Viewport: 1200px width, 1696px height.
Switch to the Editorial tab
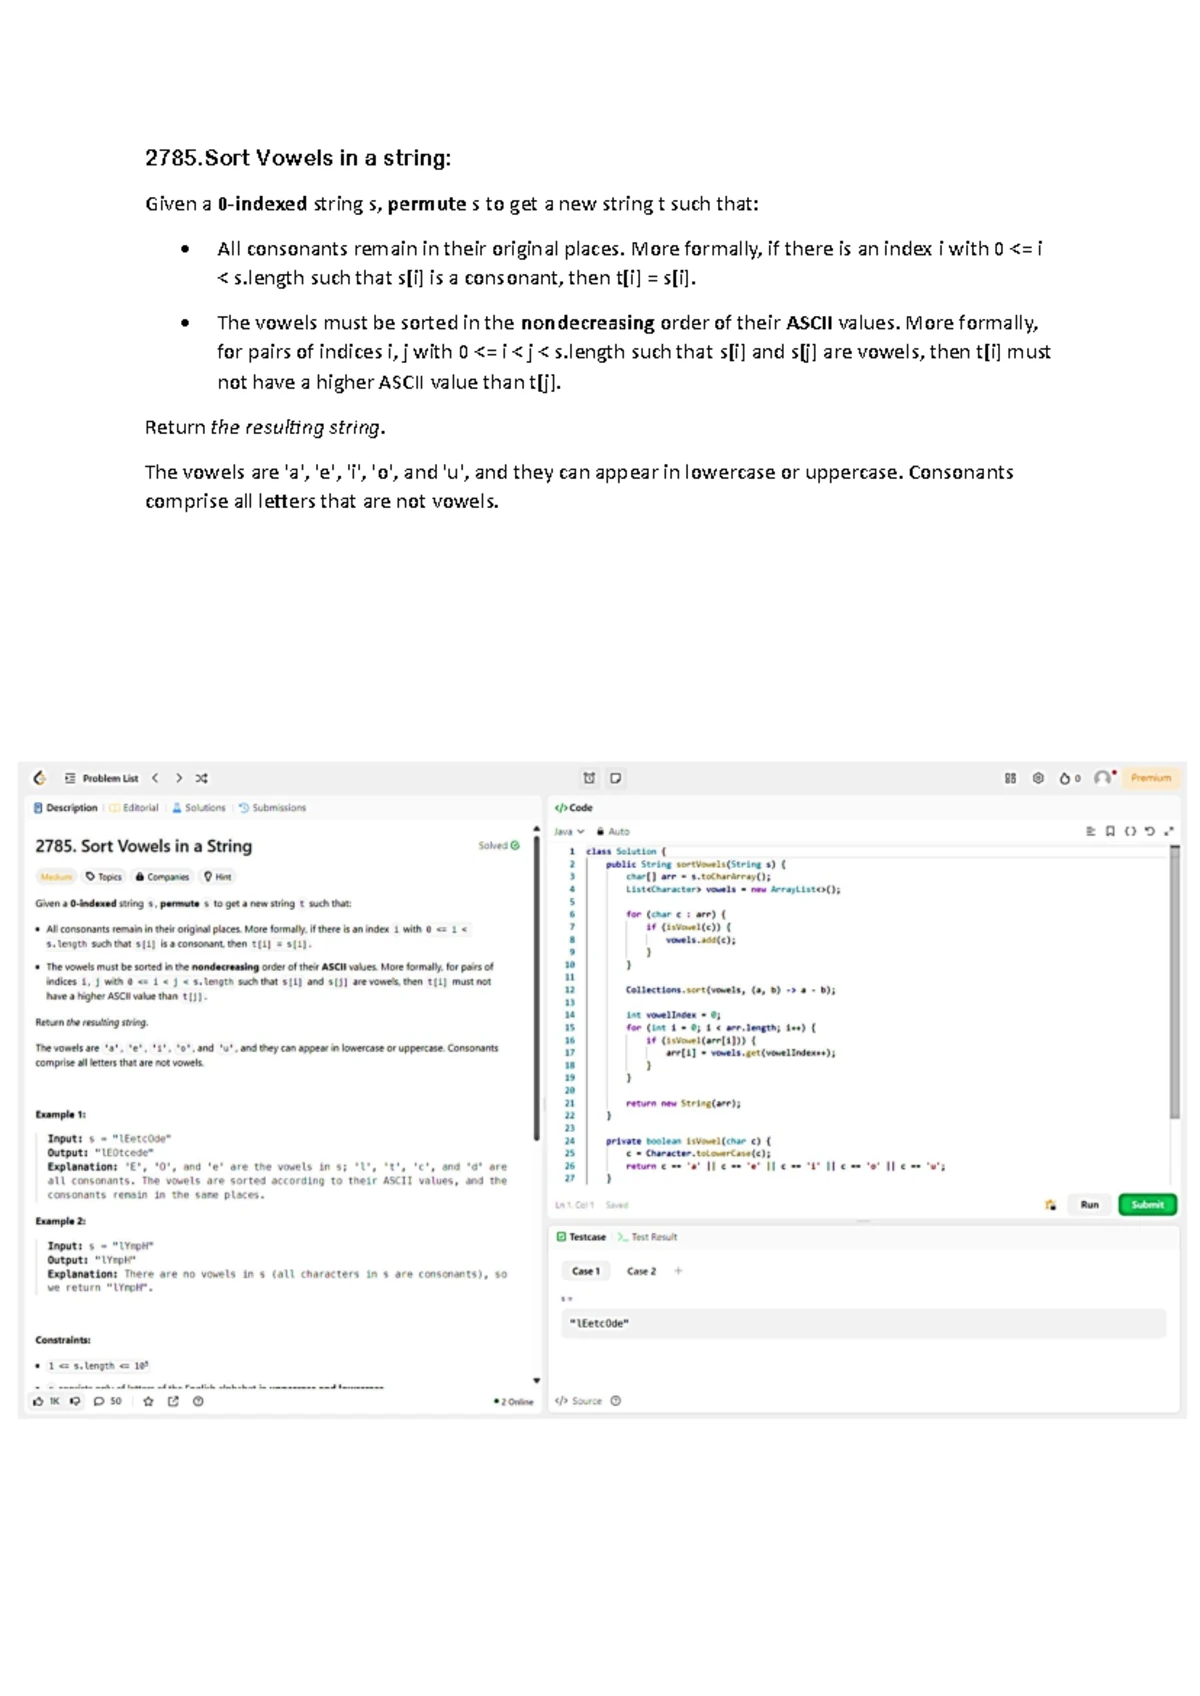[x=134, y=808]
